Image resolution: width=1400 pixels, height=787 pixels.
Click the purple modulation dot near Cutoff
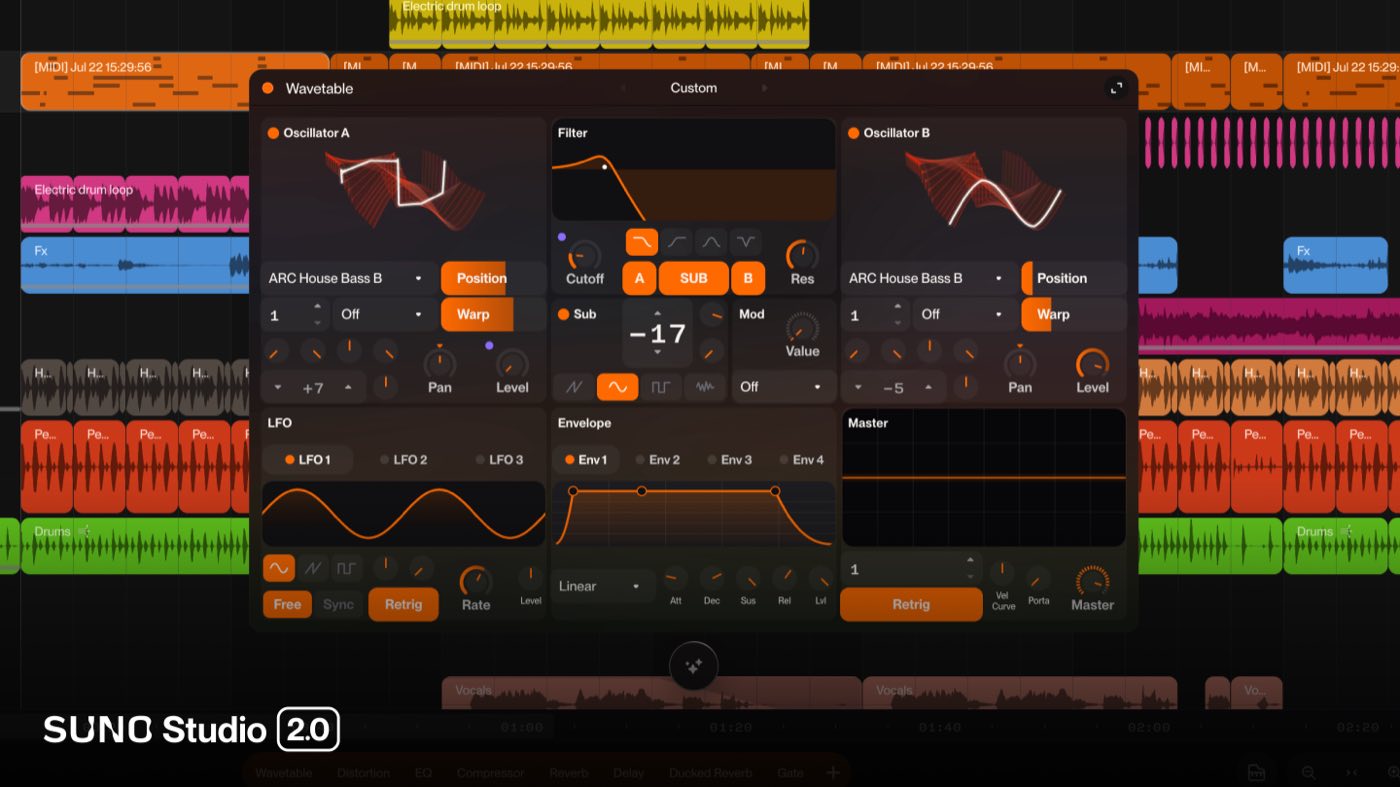pos(562,238)
